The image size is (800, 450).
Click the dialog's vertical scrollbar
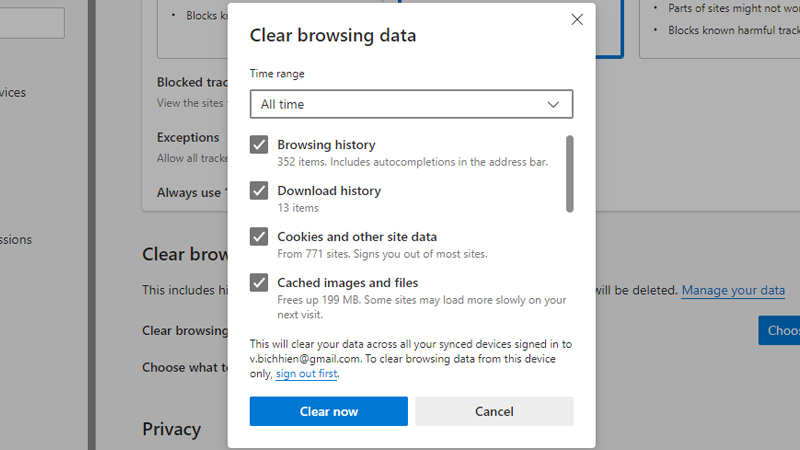tap(570, 174)
